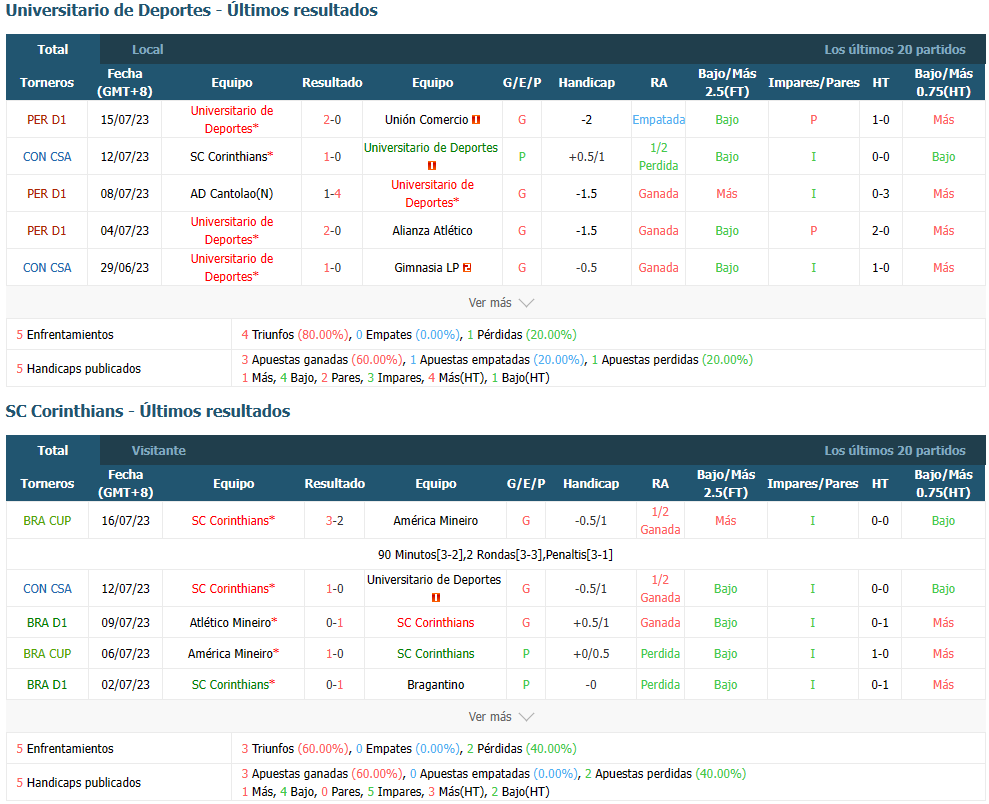Click SC Corinthians in 12/07/23 row of first table
This screenshot has width=989, height=804.
point(231,156)
